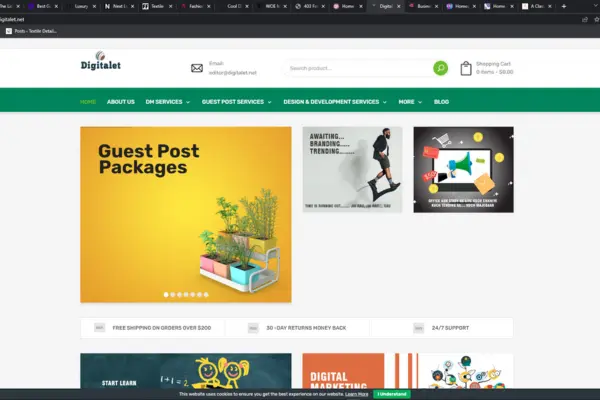Screen dimensions: 600x400
Task: Switch to the WDE browser tab
Action: 270,6
